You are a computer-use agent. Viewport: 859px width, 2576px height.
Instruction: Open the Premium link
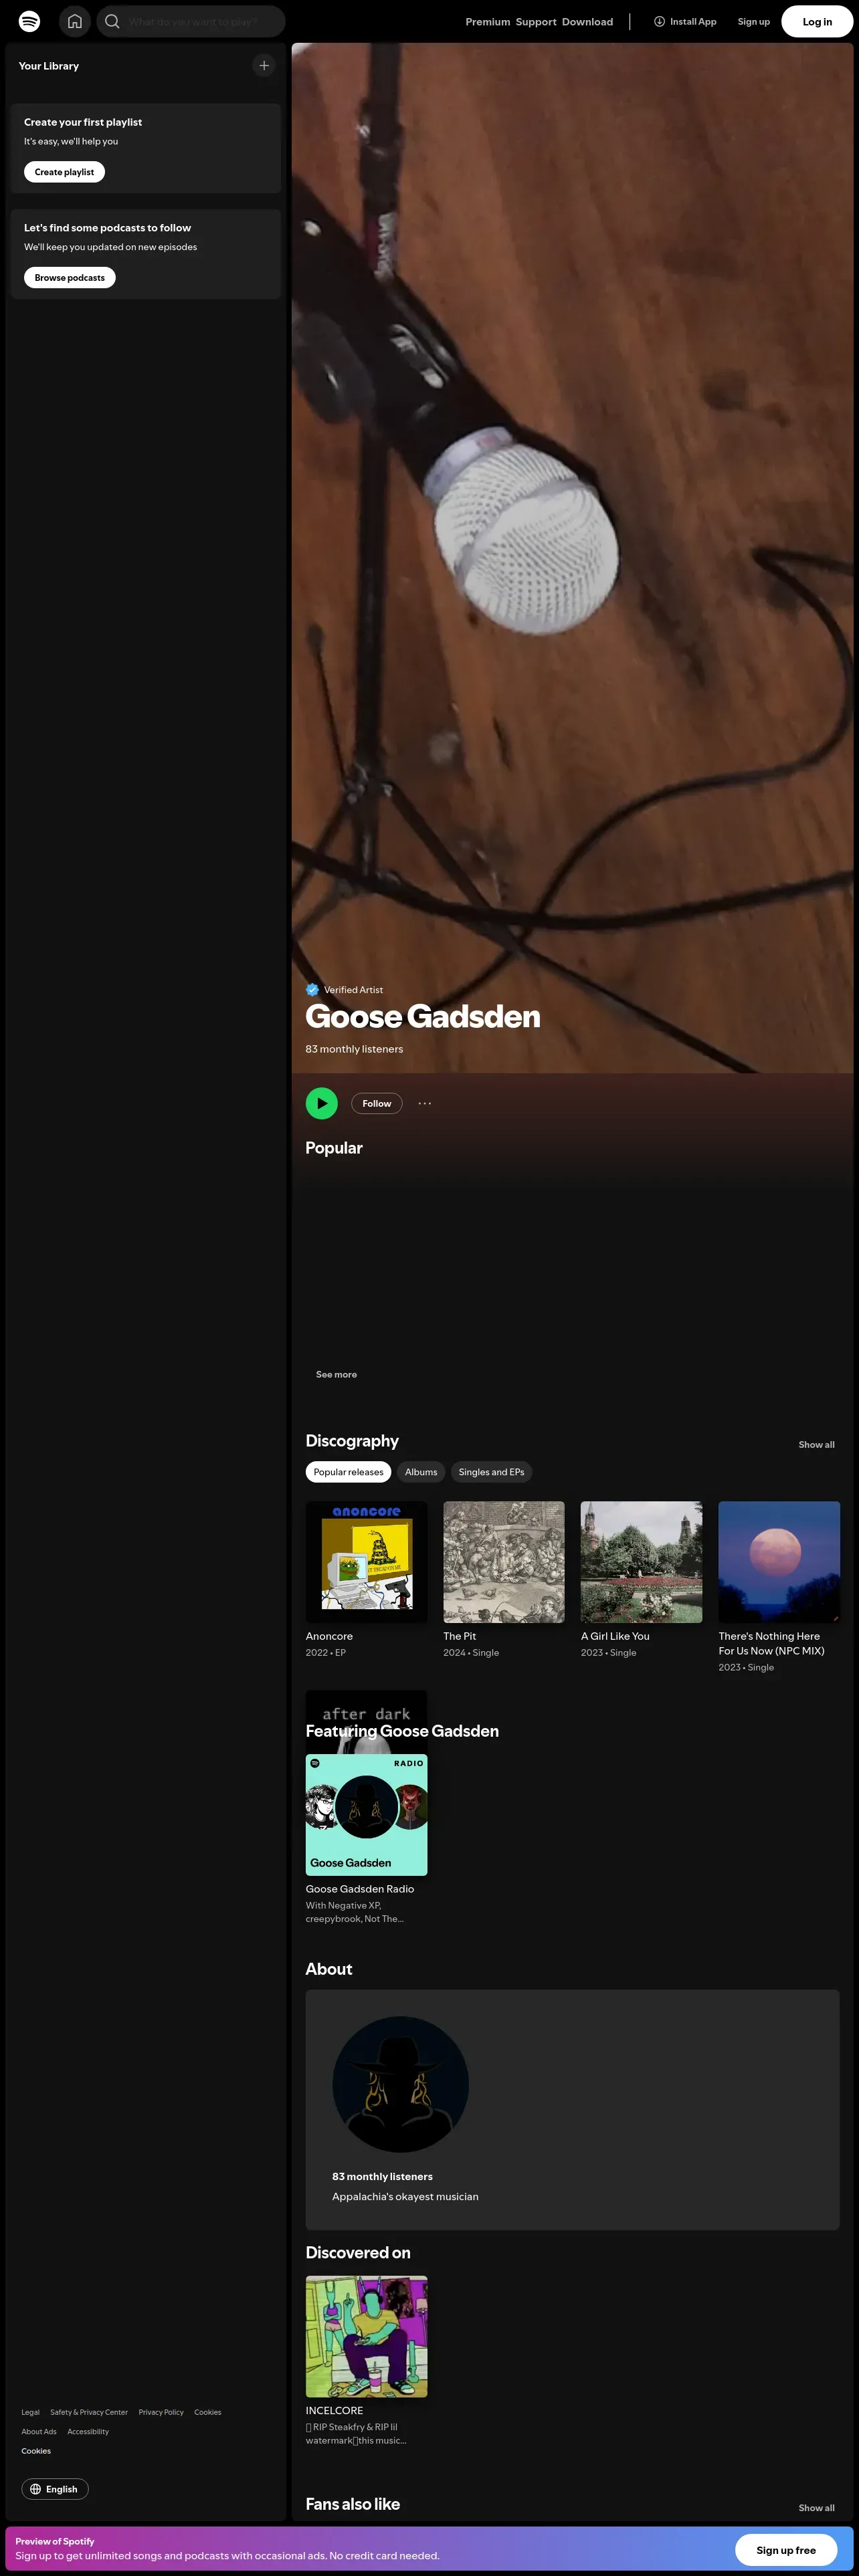pyautogui.click(x=487, y=22)
